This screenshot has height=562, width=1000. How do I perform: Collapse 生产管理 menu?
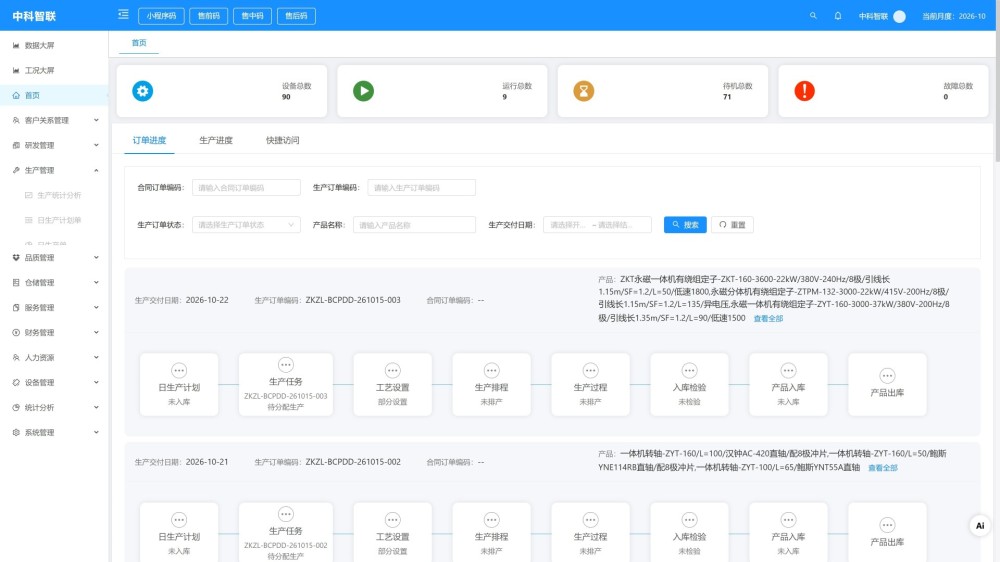[54, 170]
